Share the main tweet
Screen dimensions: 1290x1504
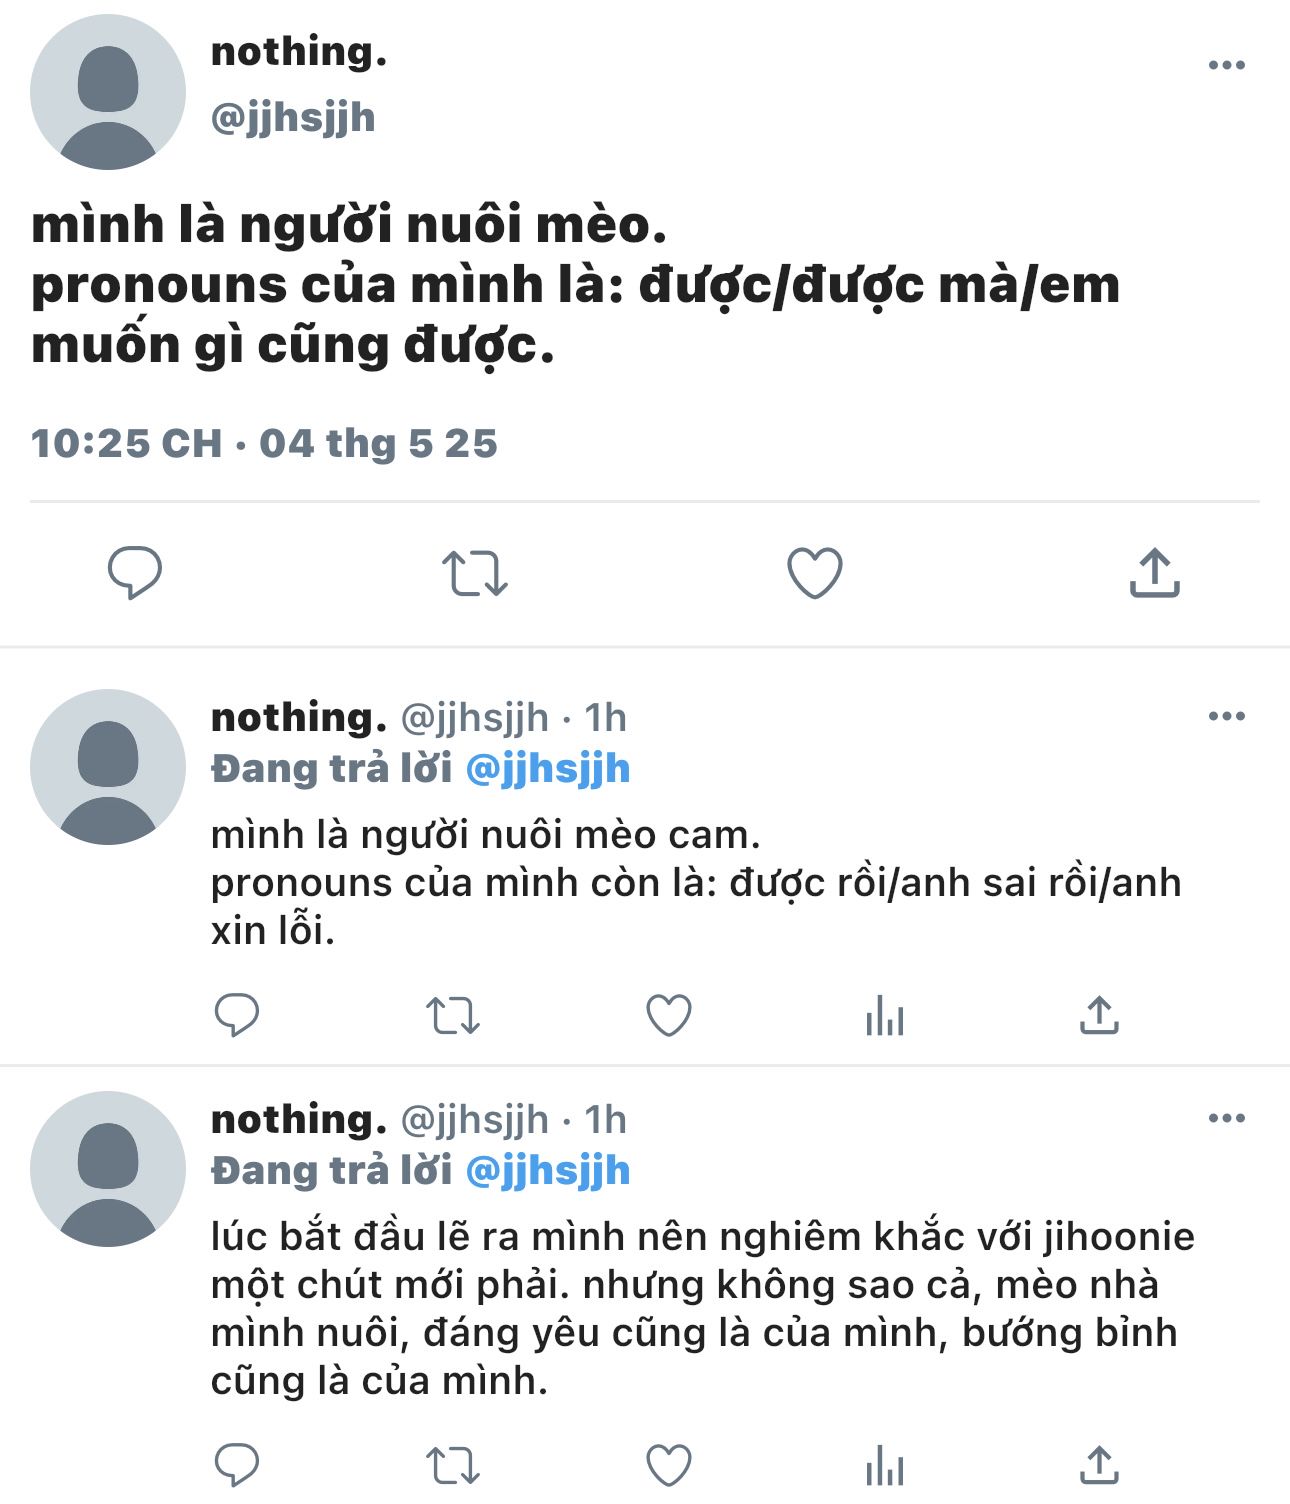tap(1155, 573)
